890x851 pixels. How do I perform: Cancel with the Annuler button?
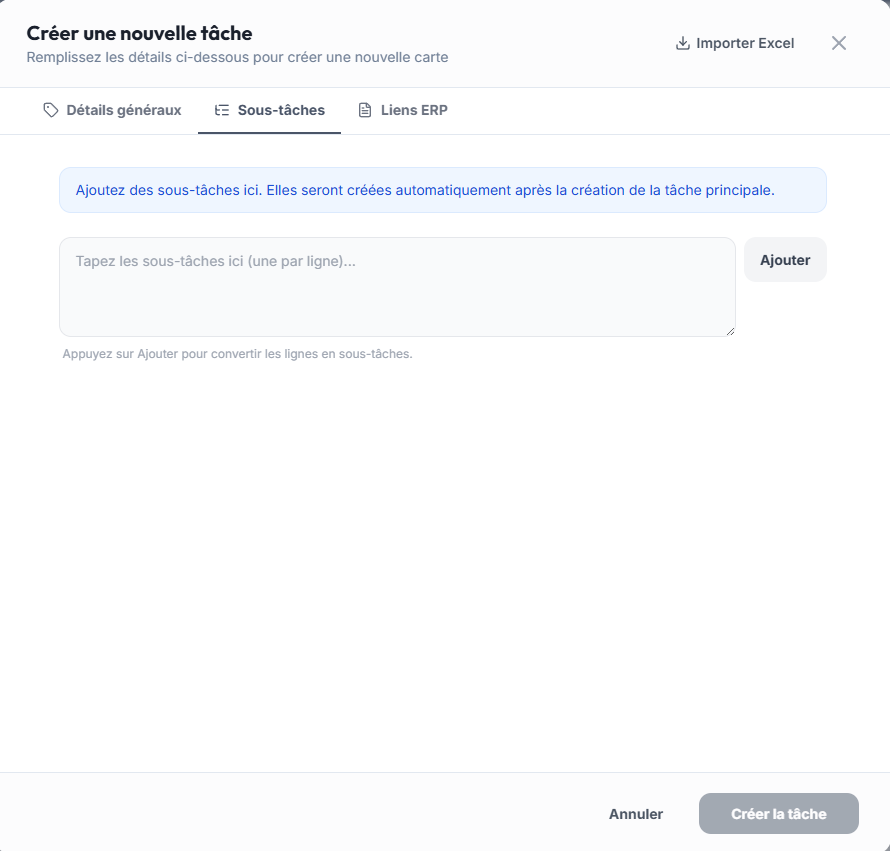tap(636, 814)
